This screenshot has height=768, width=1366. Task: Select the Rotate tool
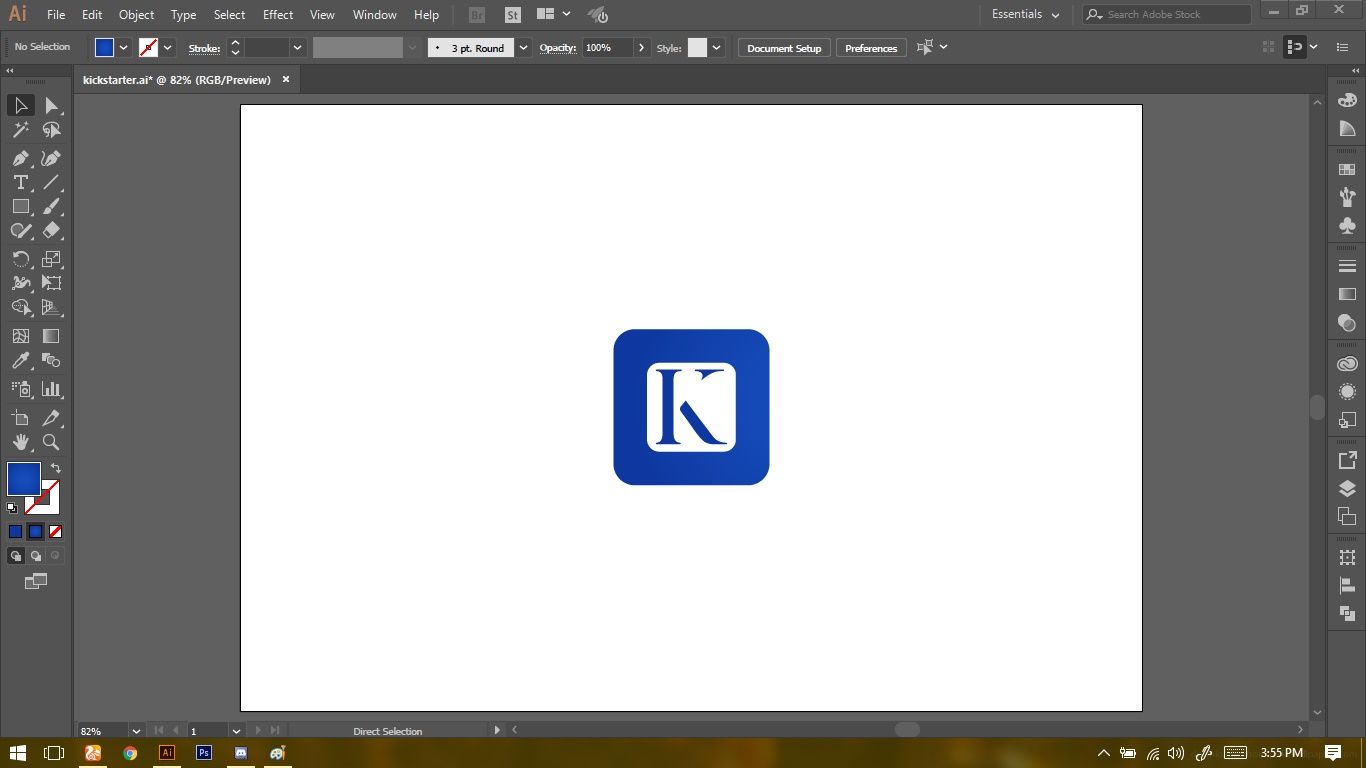pyautogui.click(x=20, y=259)
